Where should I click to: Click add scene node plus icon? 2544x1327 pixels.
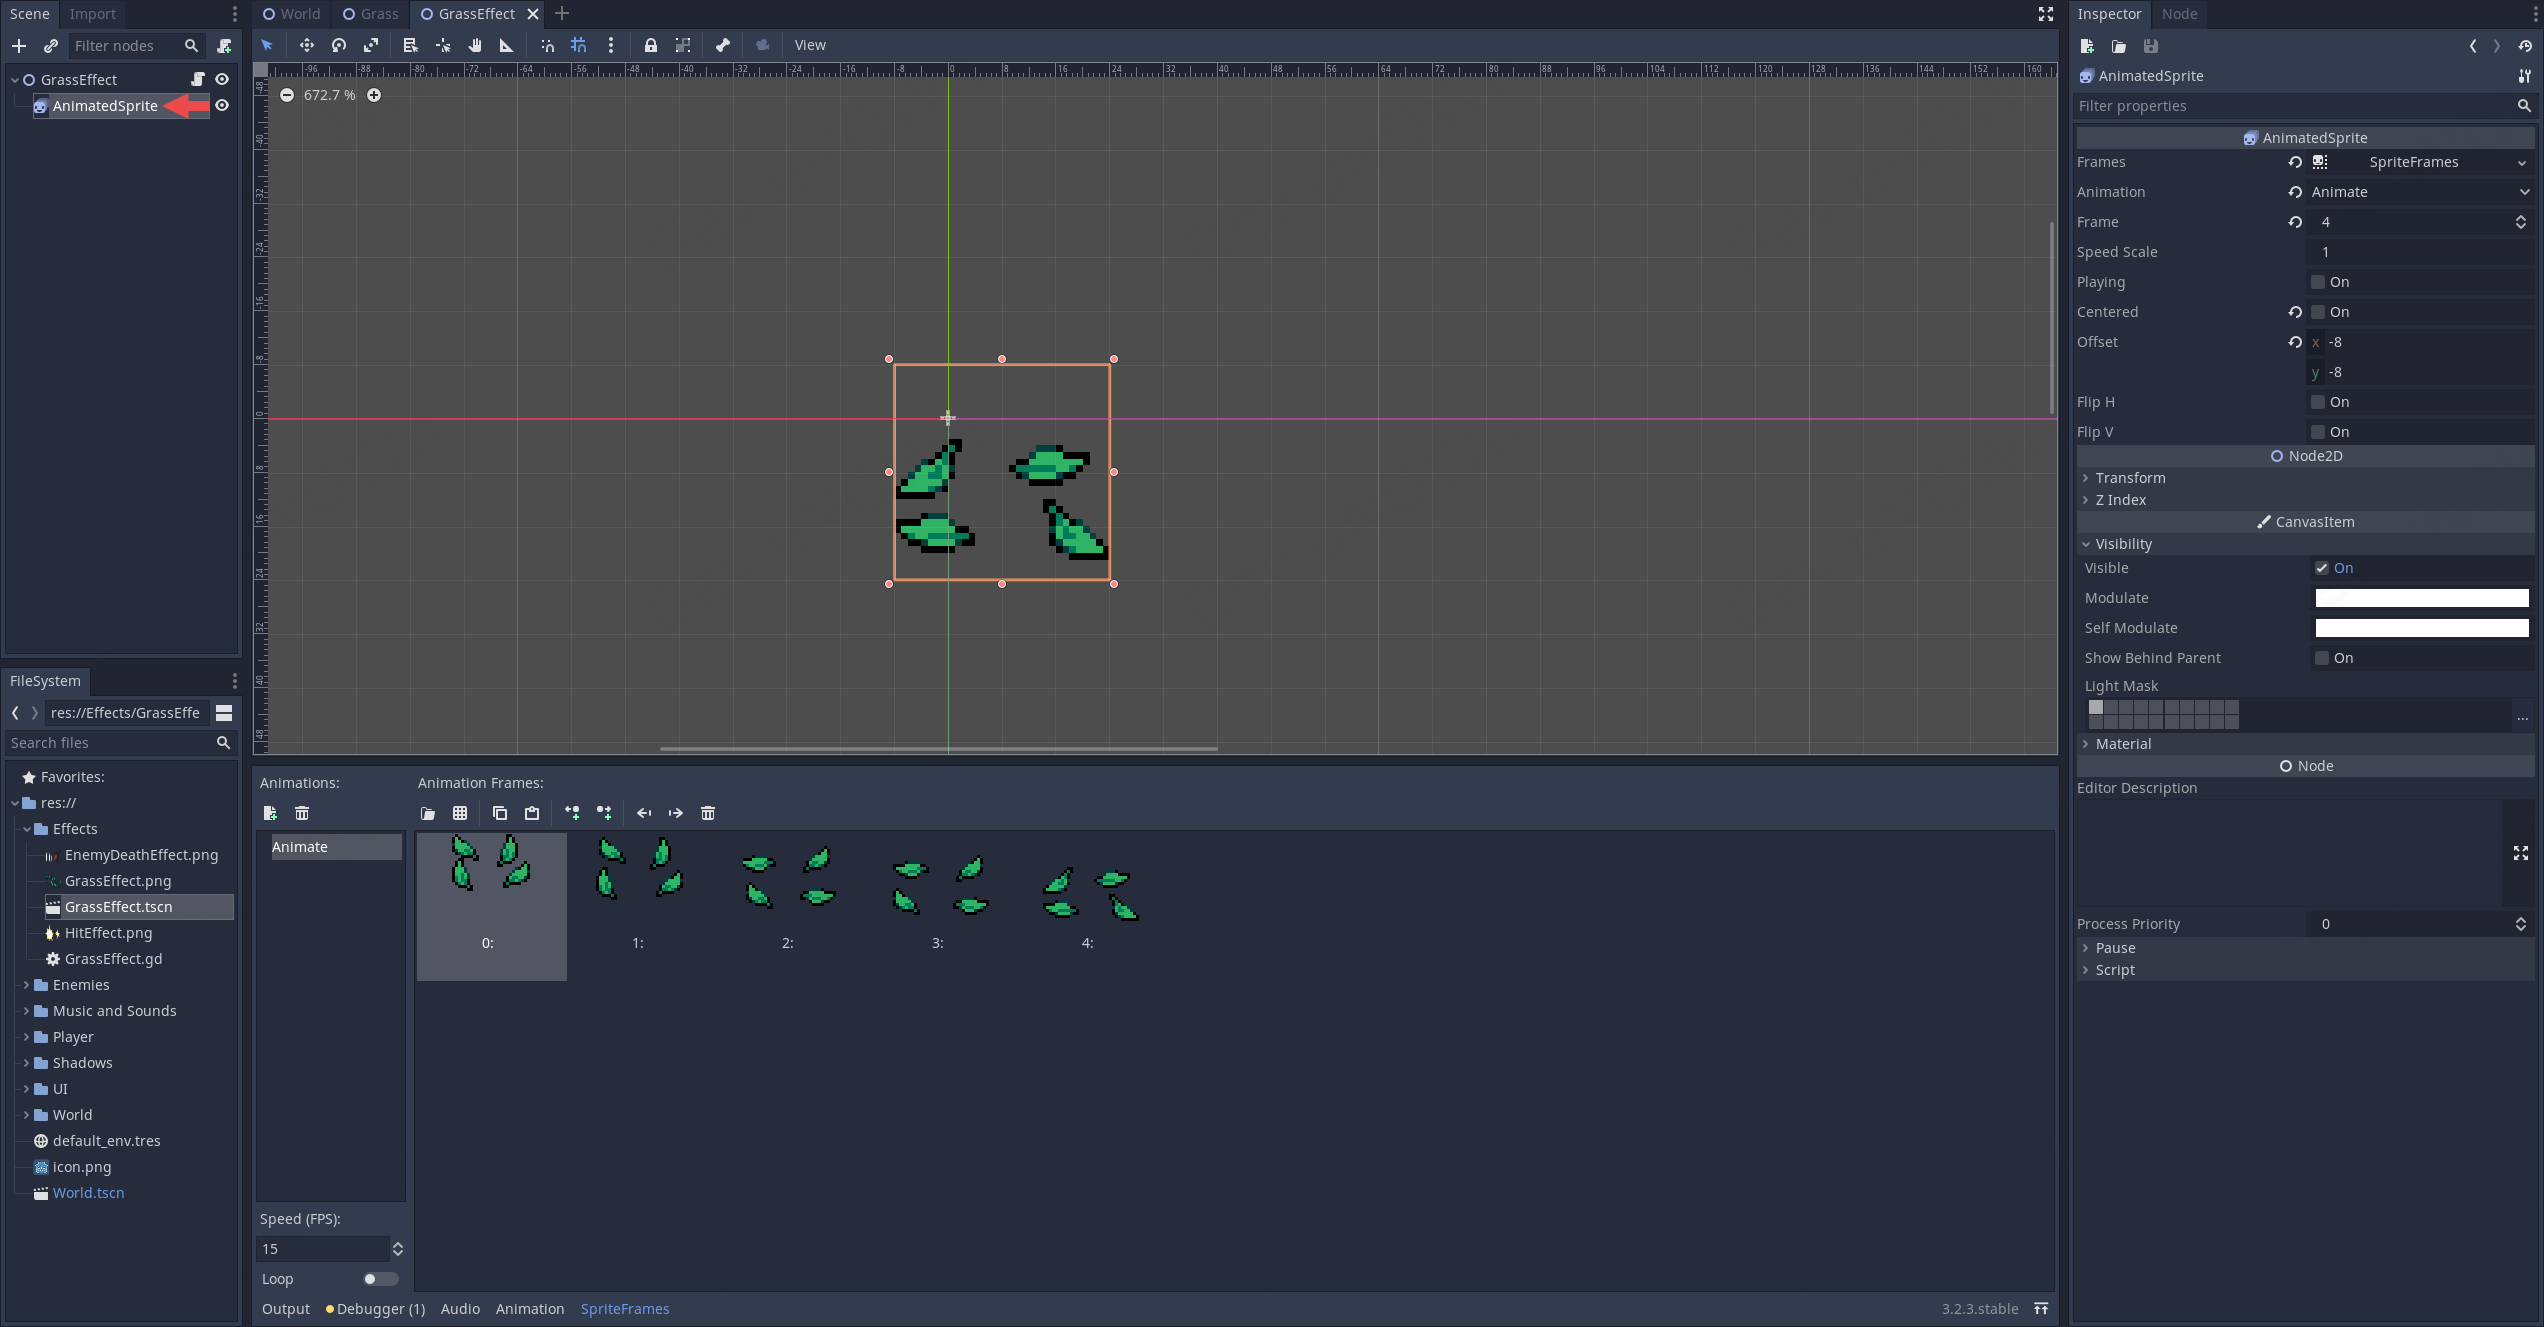(x=19, y=46)
